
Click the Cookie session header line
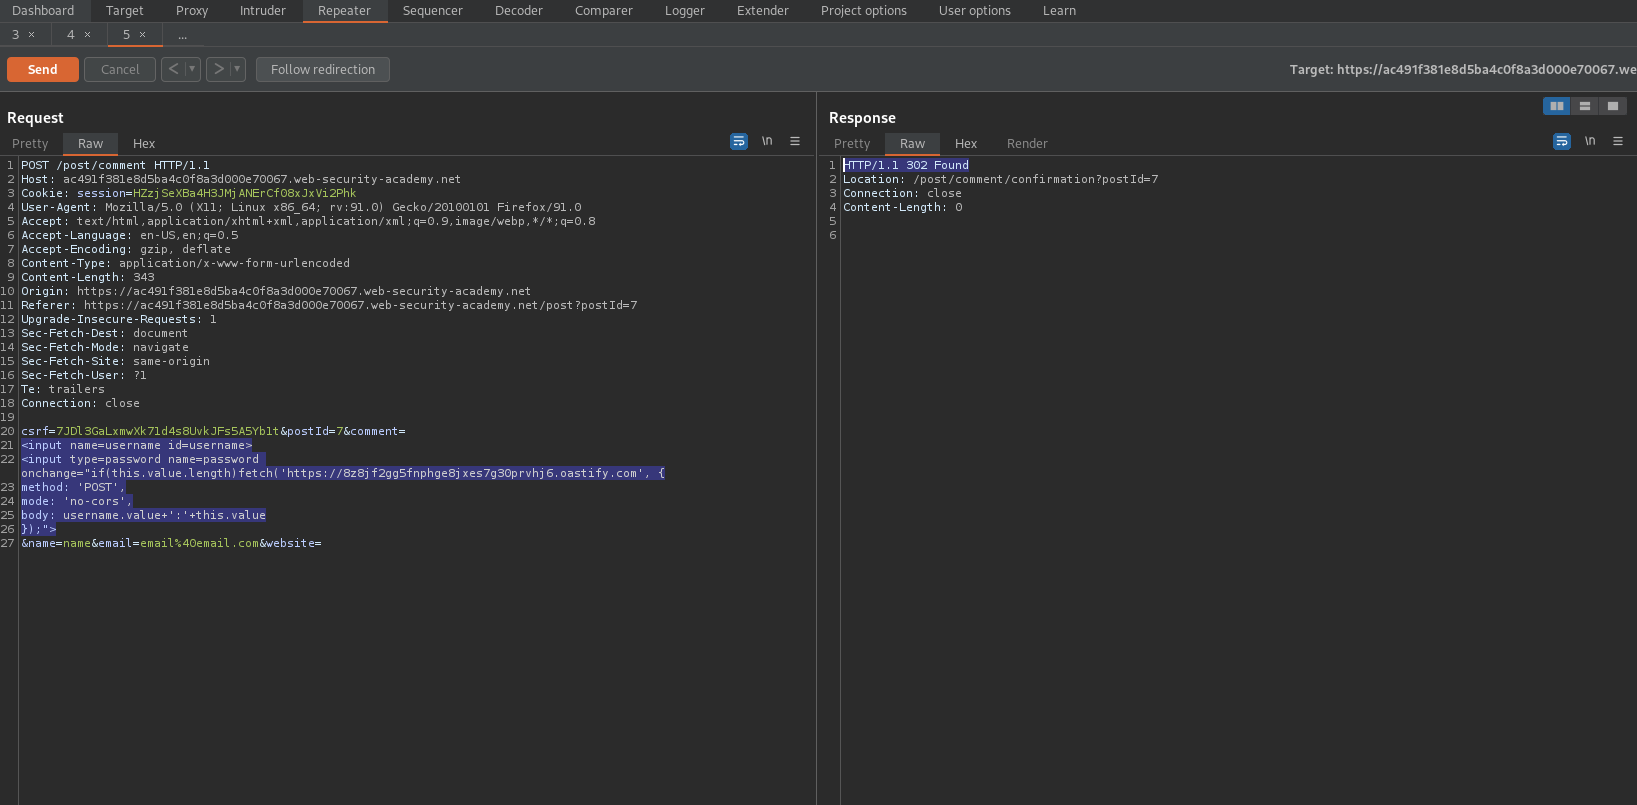189,193
